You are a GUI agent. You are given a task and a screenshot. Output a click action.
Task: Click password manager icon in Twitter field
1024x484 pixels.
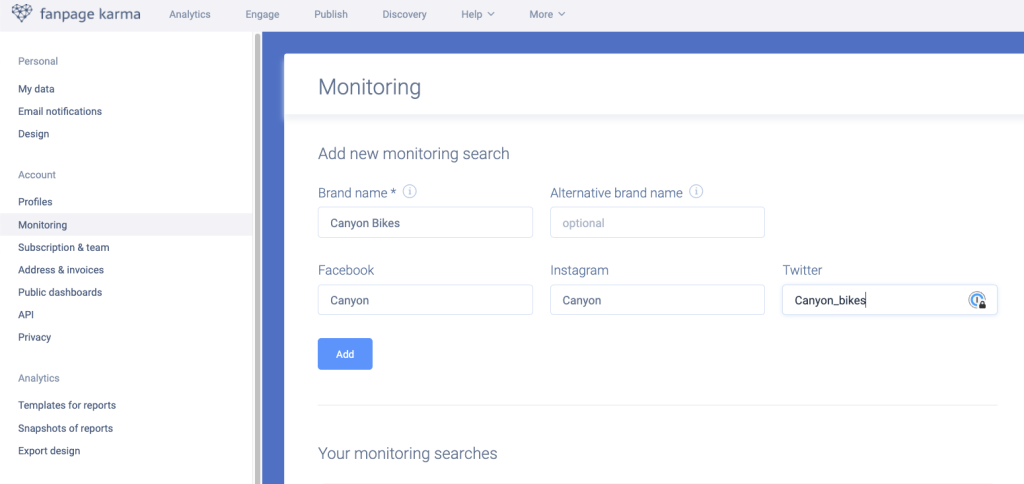tap(977, 300)
